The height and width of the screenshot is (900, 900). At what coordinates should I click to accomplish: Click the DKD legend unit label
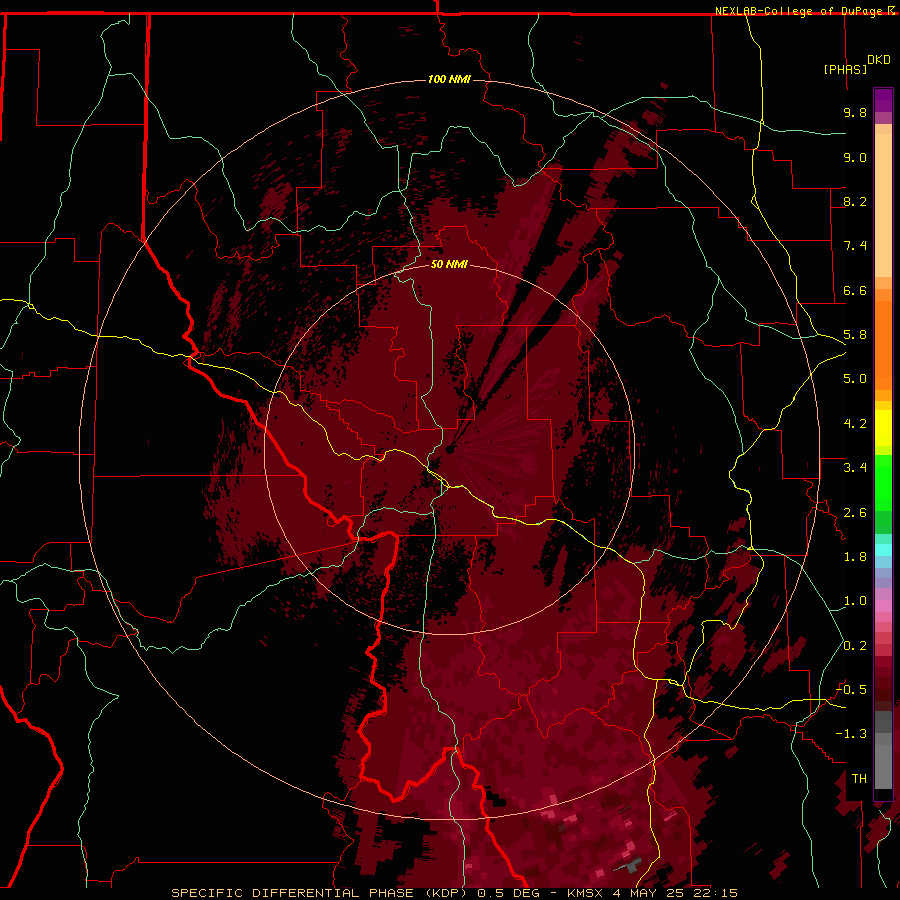coord(879,60)
